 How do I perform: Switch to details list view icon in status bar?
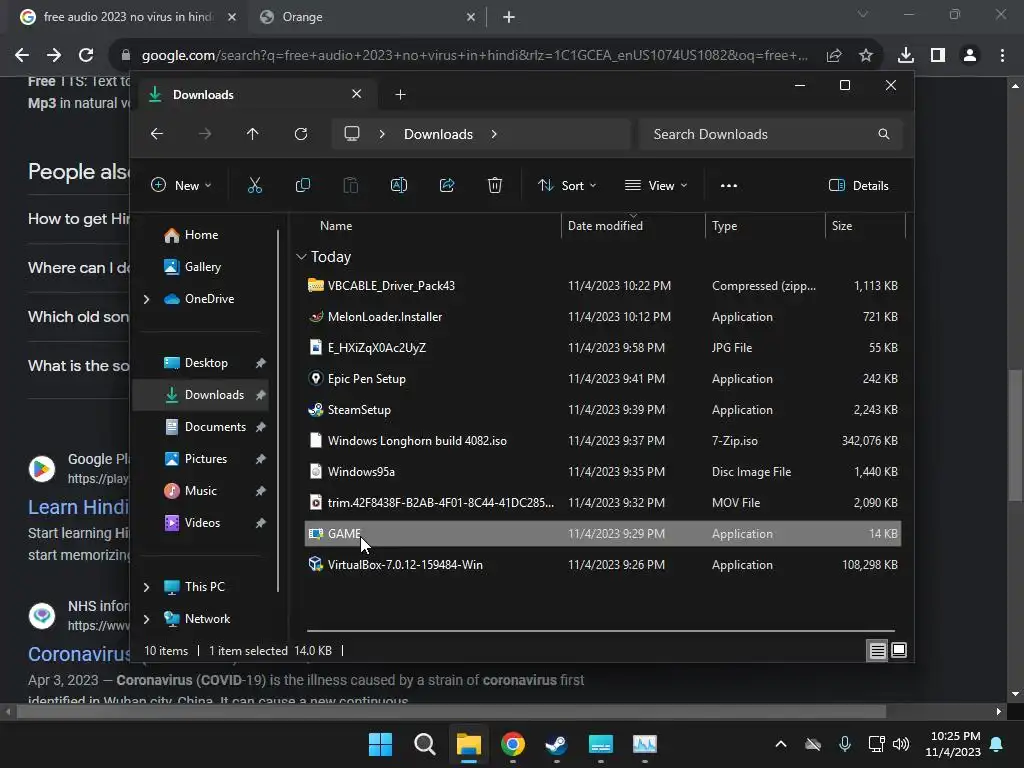click(x=878, y=650)
